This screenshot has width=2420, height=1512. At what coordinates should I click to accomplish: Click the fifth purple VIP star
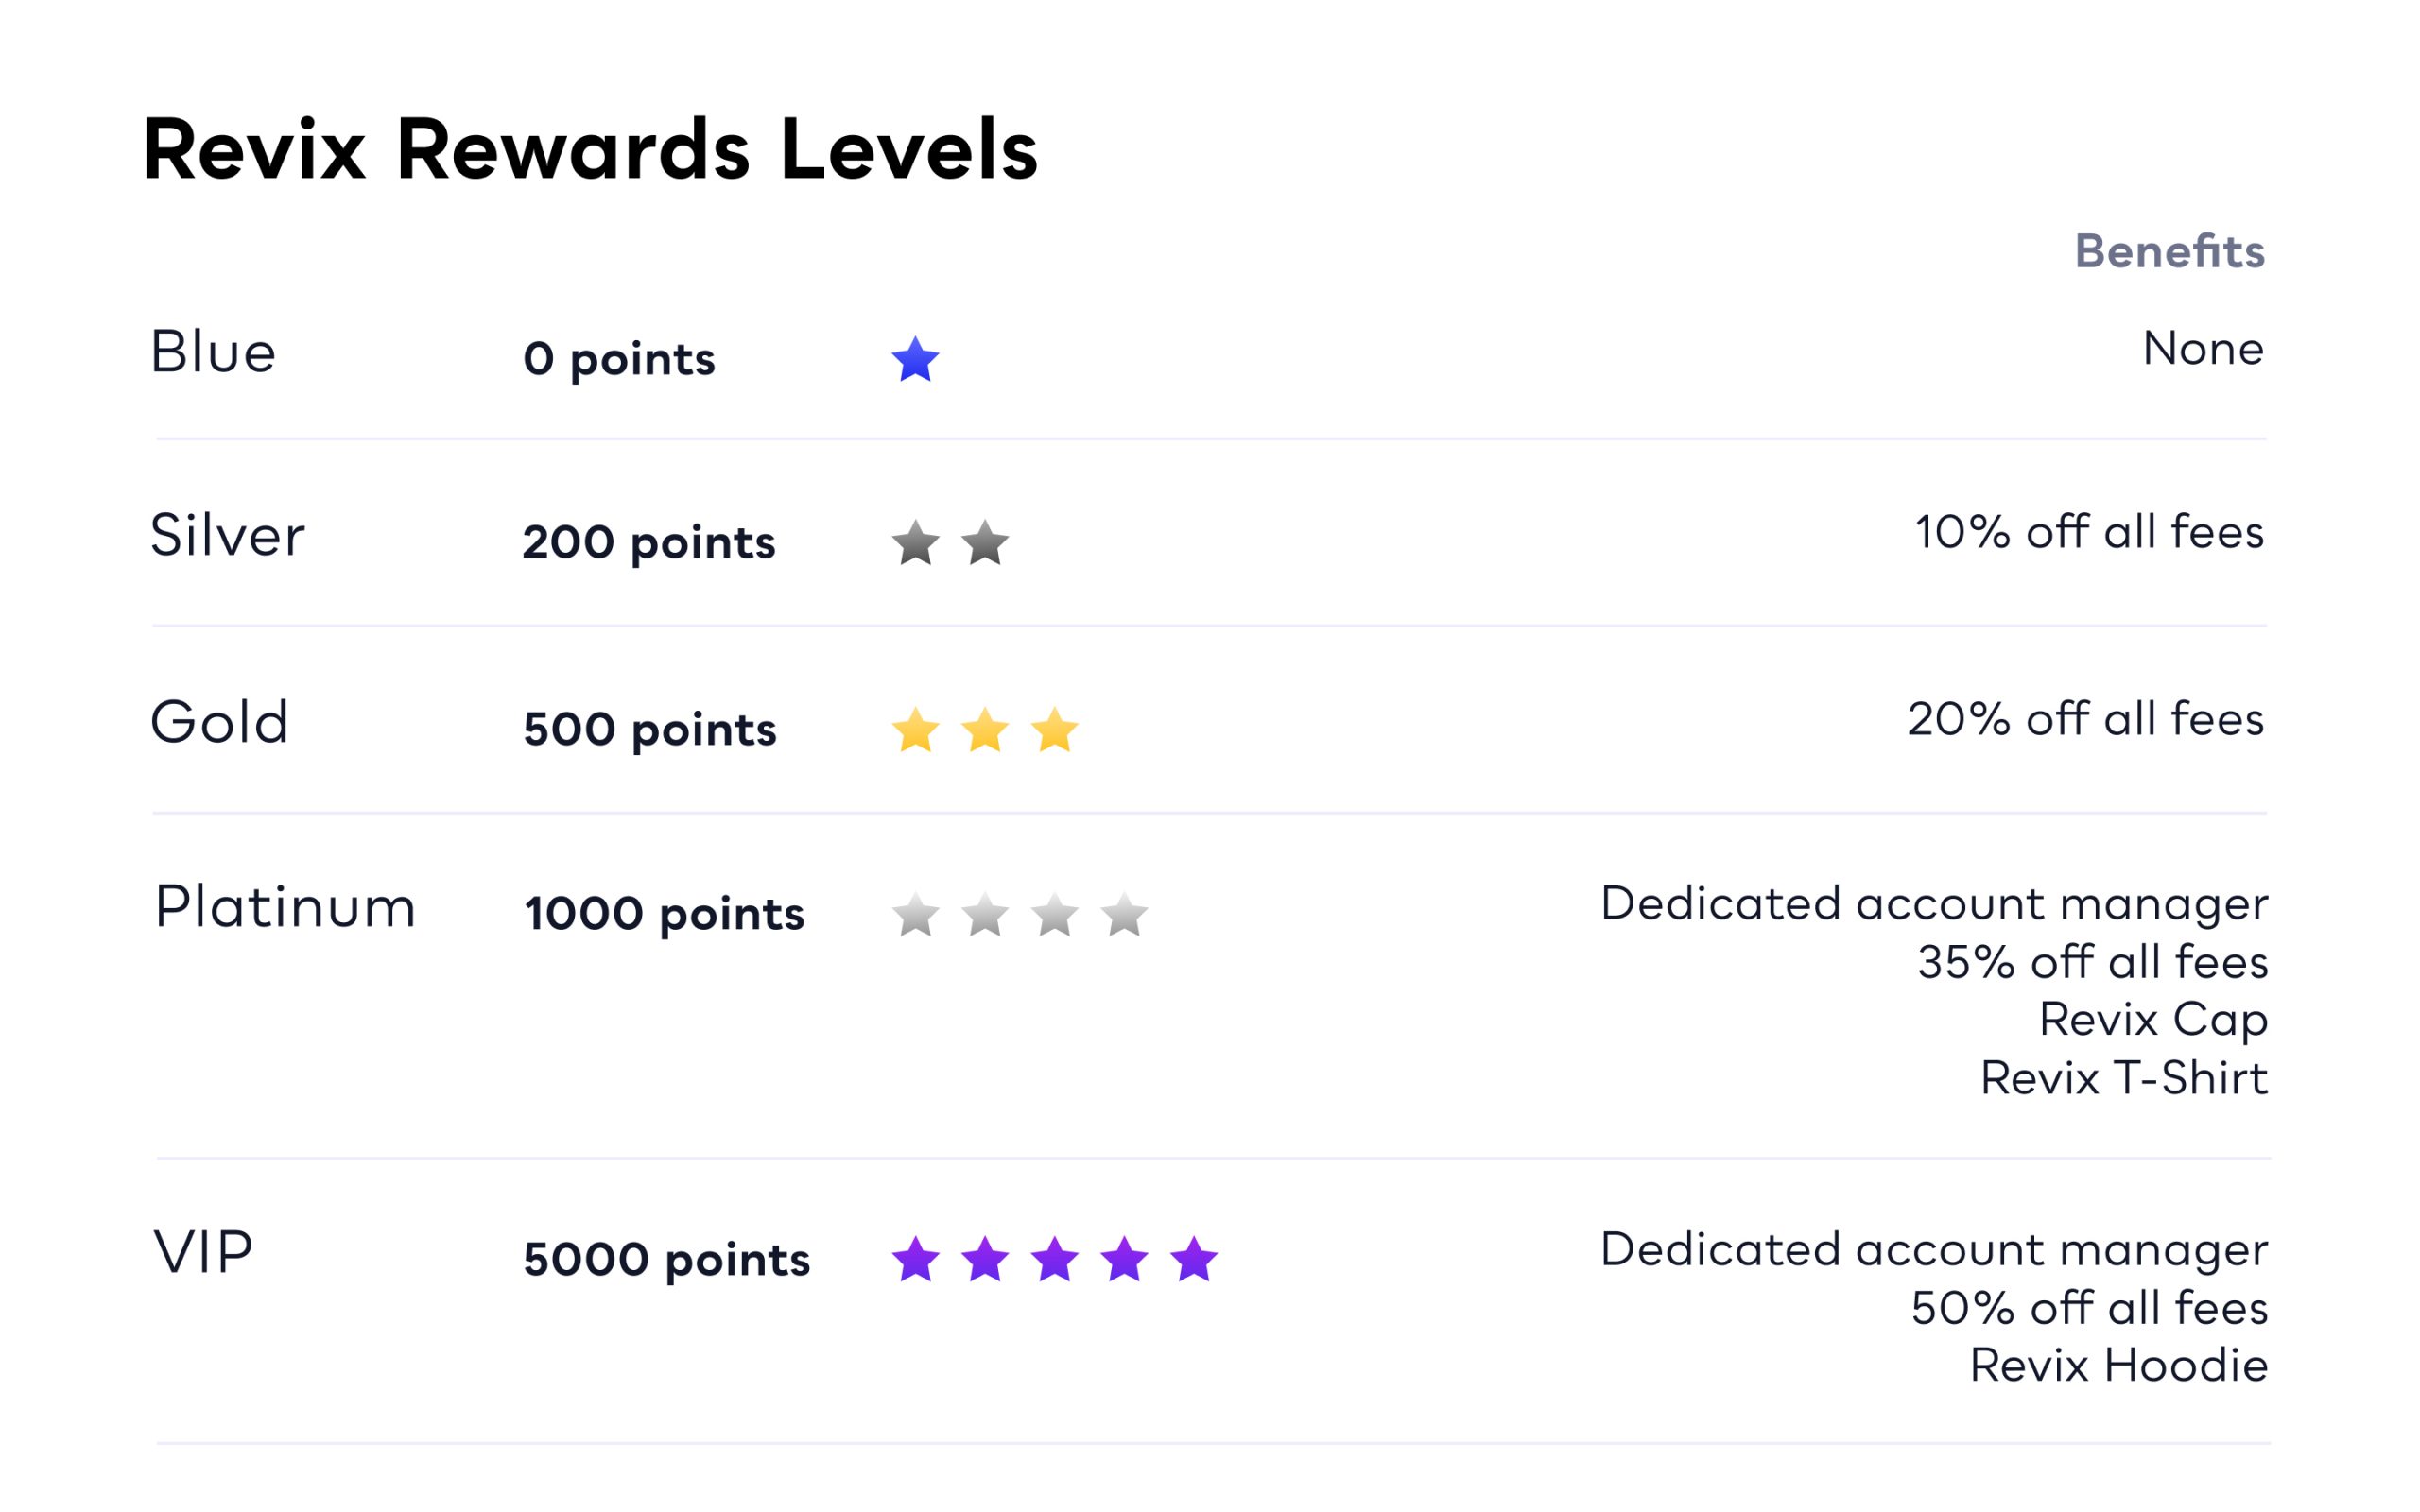1194,1259
